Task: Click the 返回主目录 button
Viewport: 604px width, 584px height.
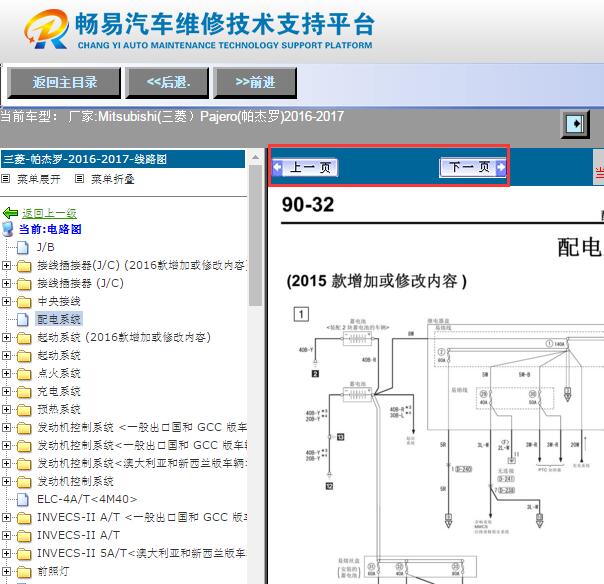Action: (x=64, y=82)
